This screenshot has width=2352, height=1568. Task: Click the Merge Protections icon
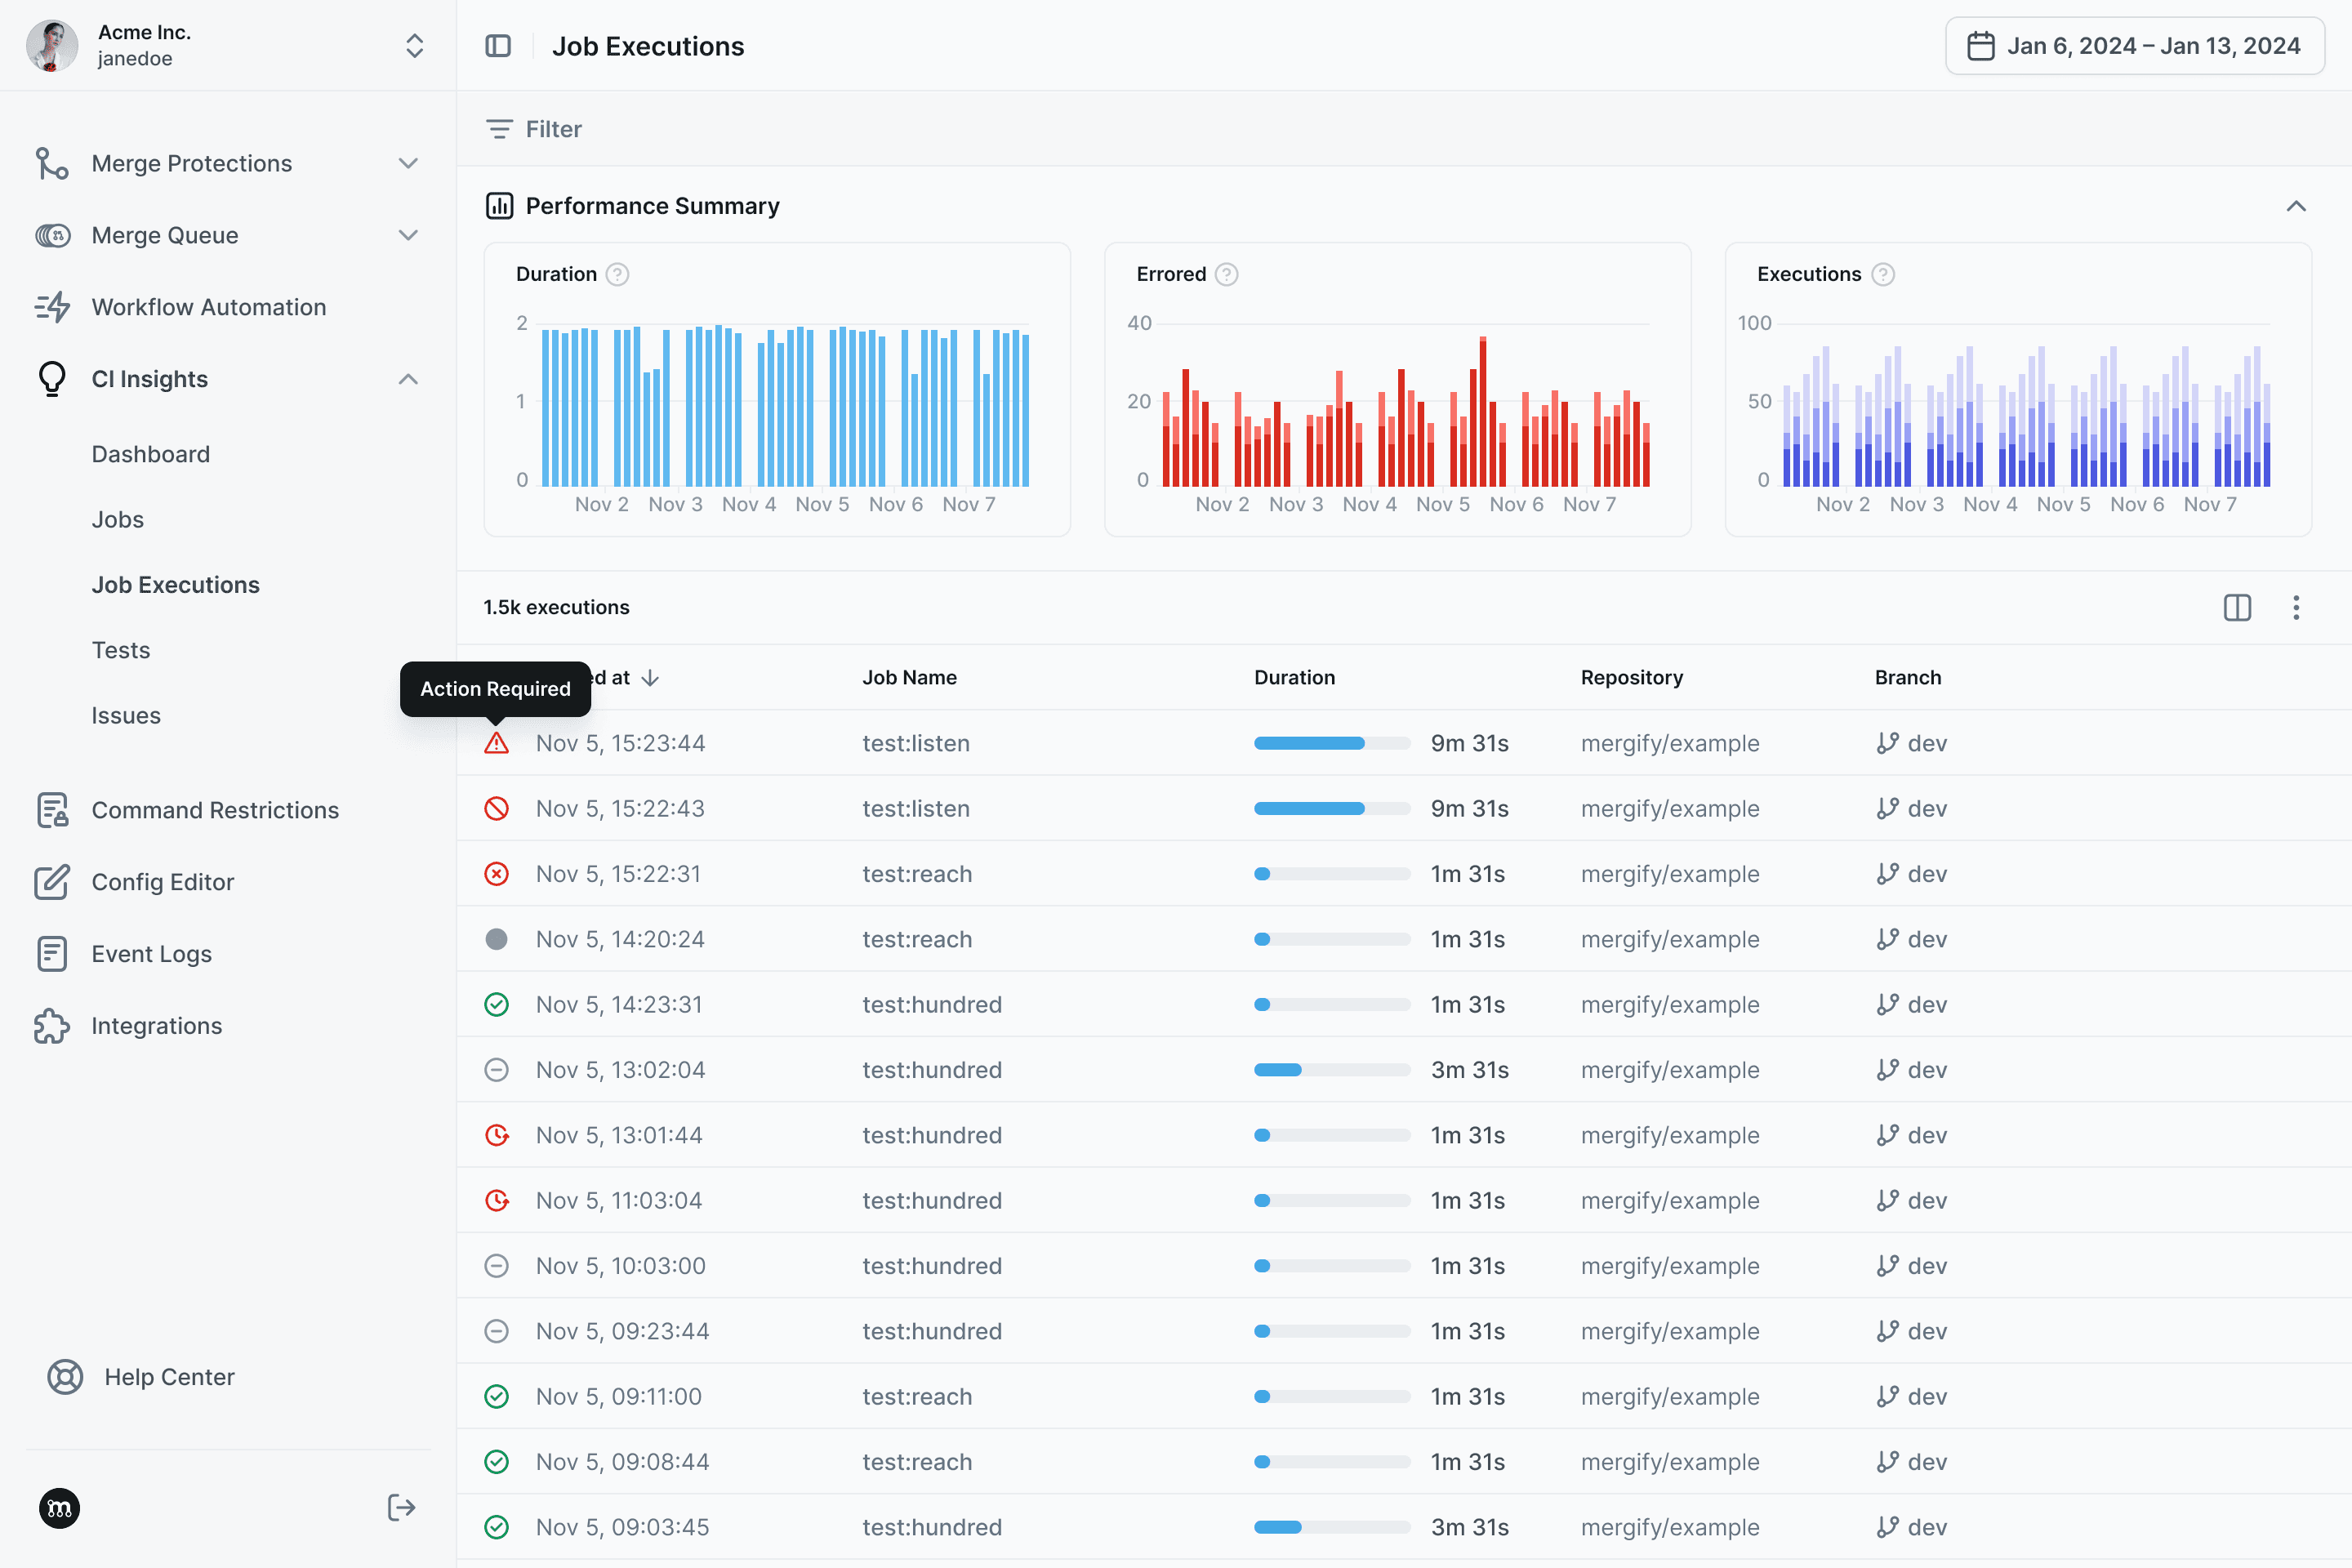(x=52, y=163)
